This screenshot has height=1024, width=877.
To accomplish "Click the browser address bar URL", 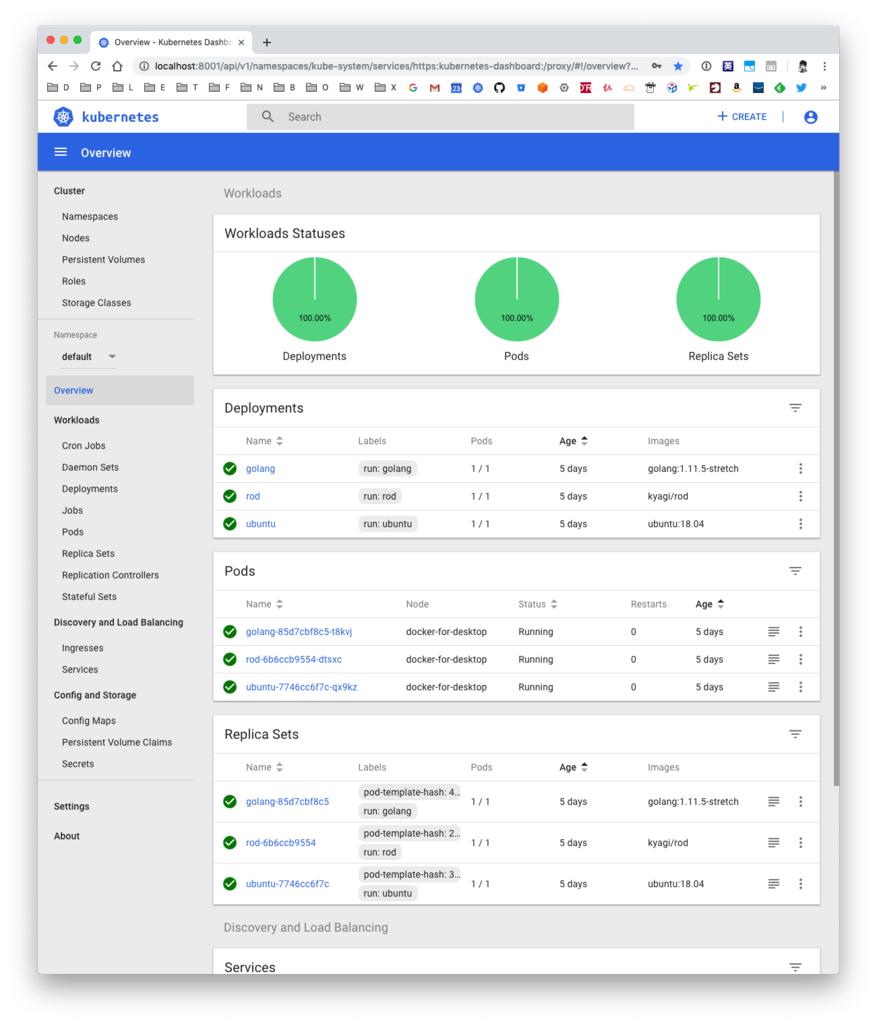I will [396, 66].
